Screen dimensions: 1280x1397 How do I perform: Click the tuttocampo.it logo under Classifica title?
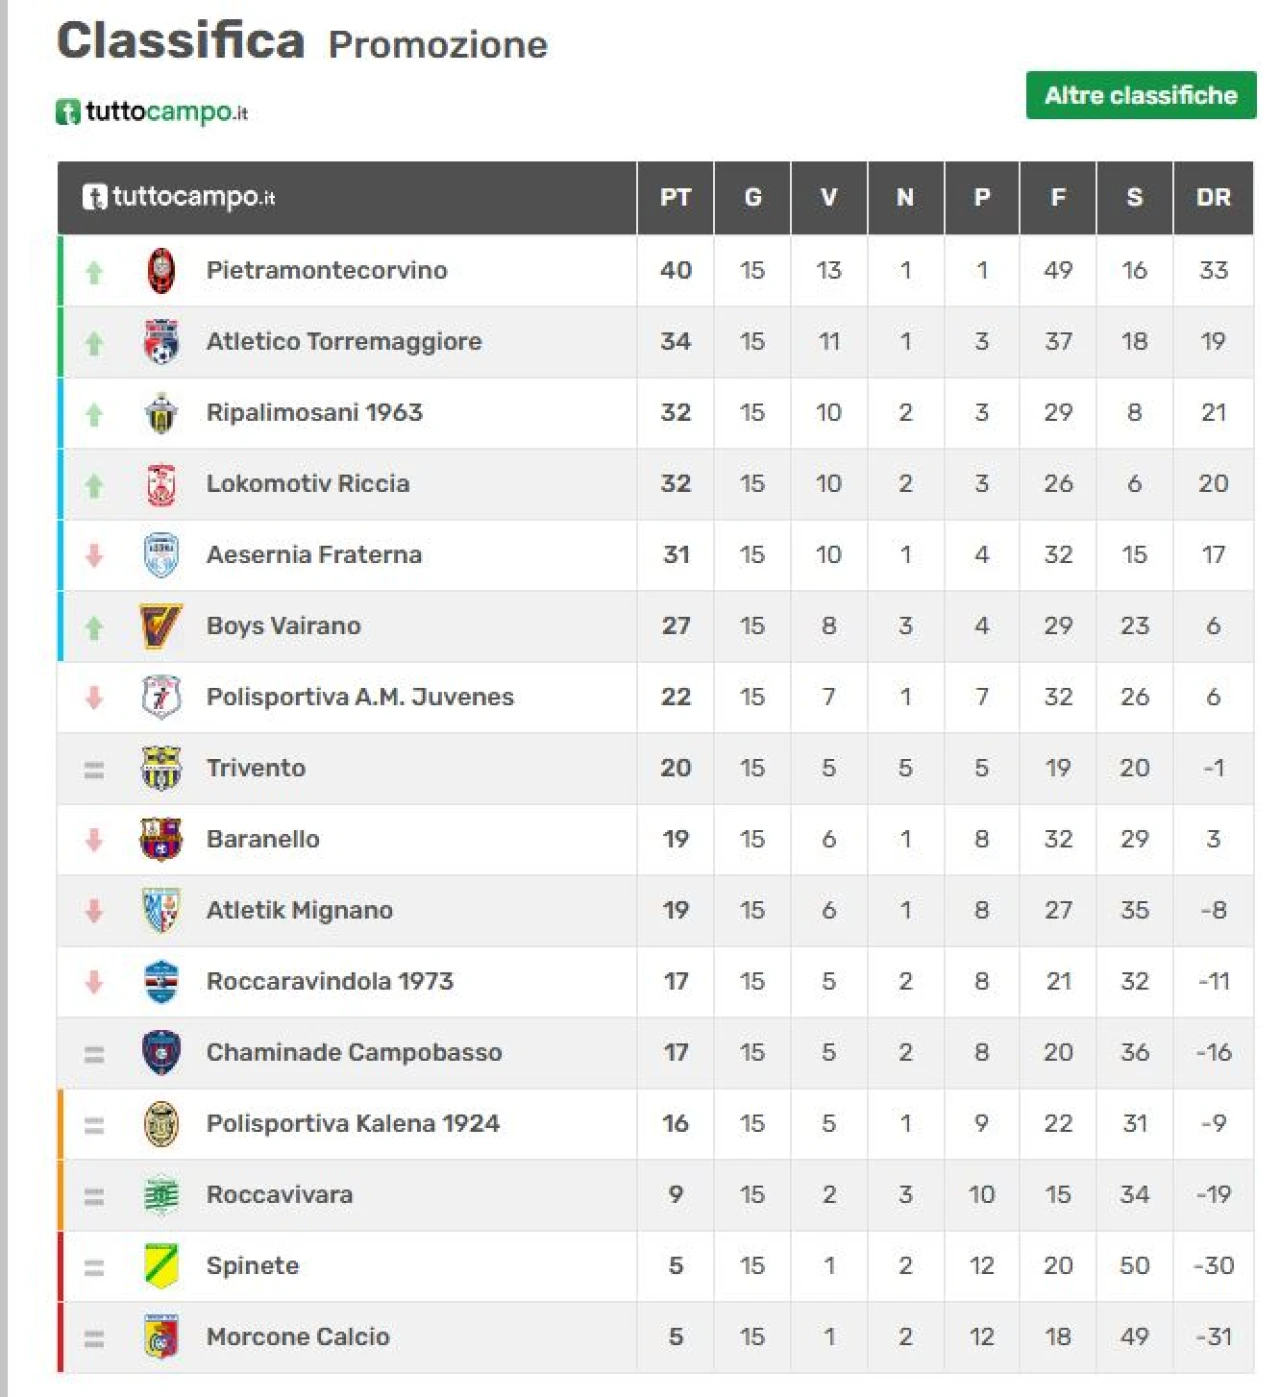pos(152,112)
